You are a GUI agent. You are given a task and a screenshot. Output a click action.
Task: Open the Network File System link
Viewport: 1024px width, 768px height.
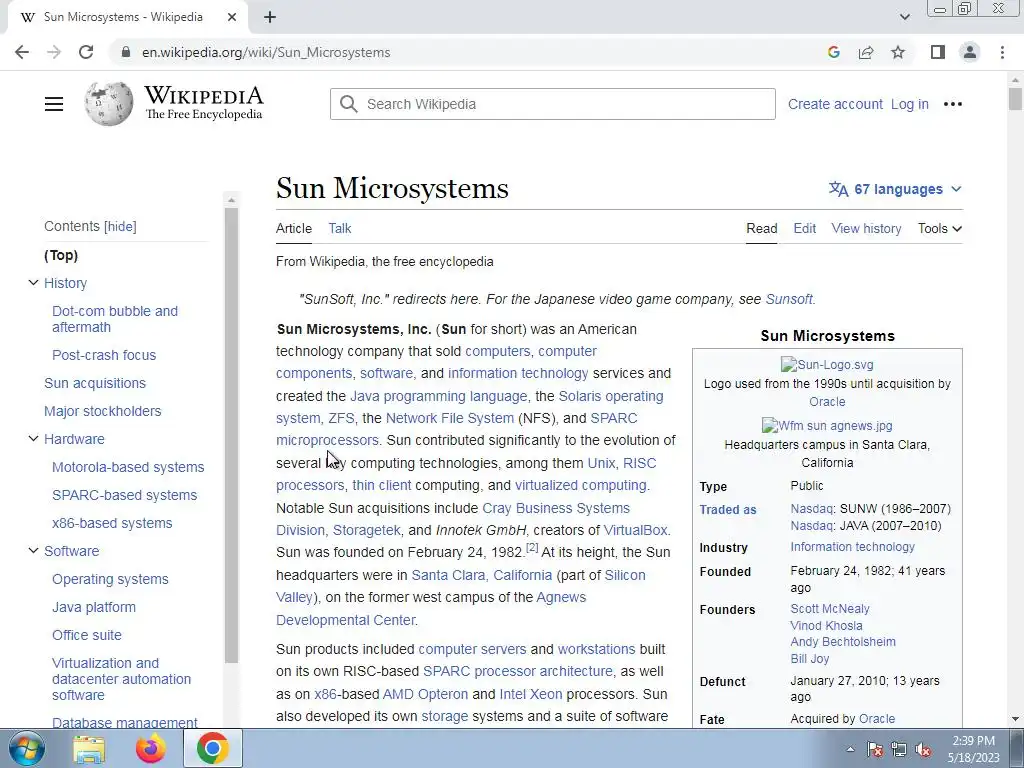pos(450,419)
